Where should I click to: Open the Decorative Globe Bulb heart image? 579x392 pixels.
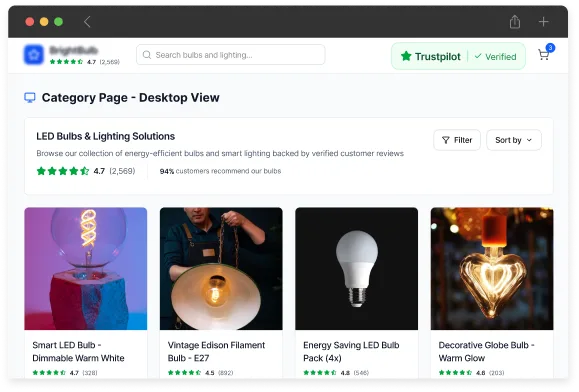click(x=492, y=269)
